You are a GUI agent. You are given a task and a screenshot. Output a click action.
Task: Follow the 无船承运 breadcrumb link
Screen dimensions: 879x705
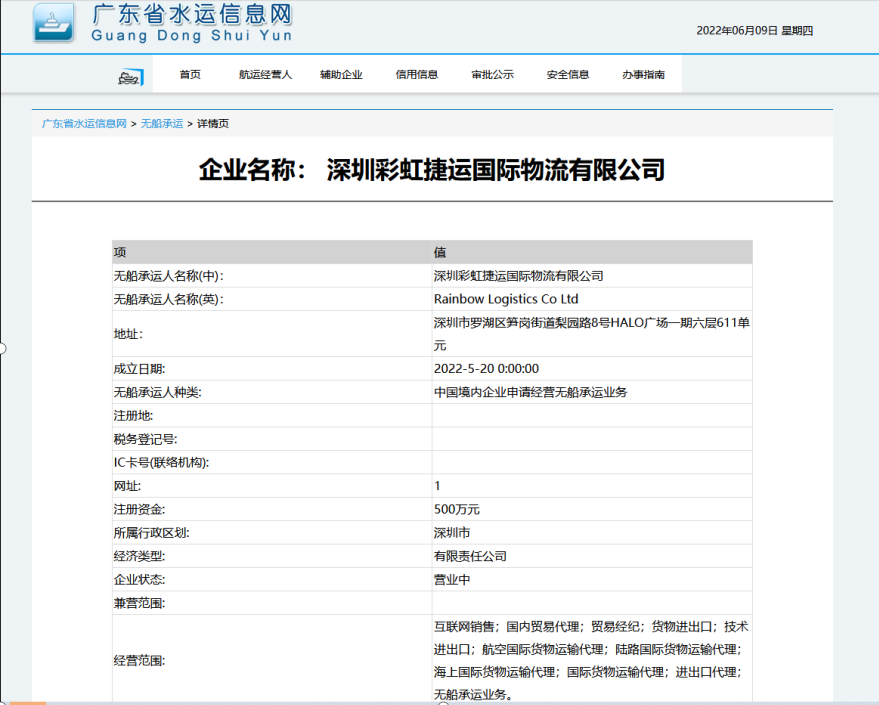(x=161, y=123)
